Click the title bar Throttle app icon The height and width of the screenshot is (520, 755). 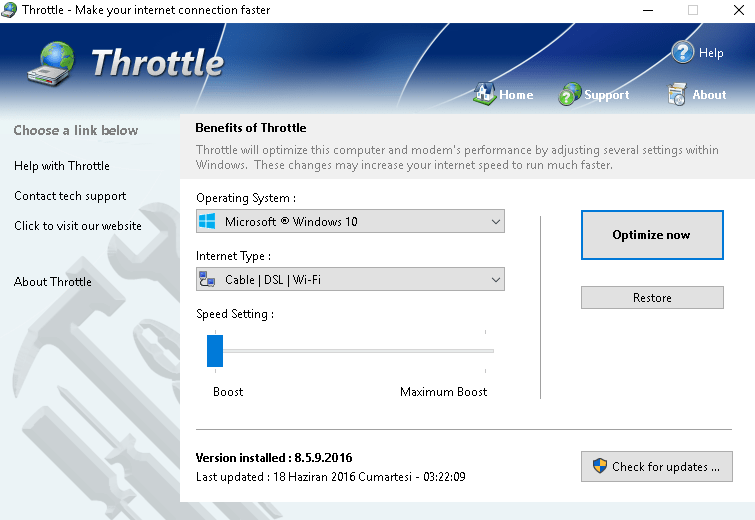[9, 10]
